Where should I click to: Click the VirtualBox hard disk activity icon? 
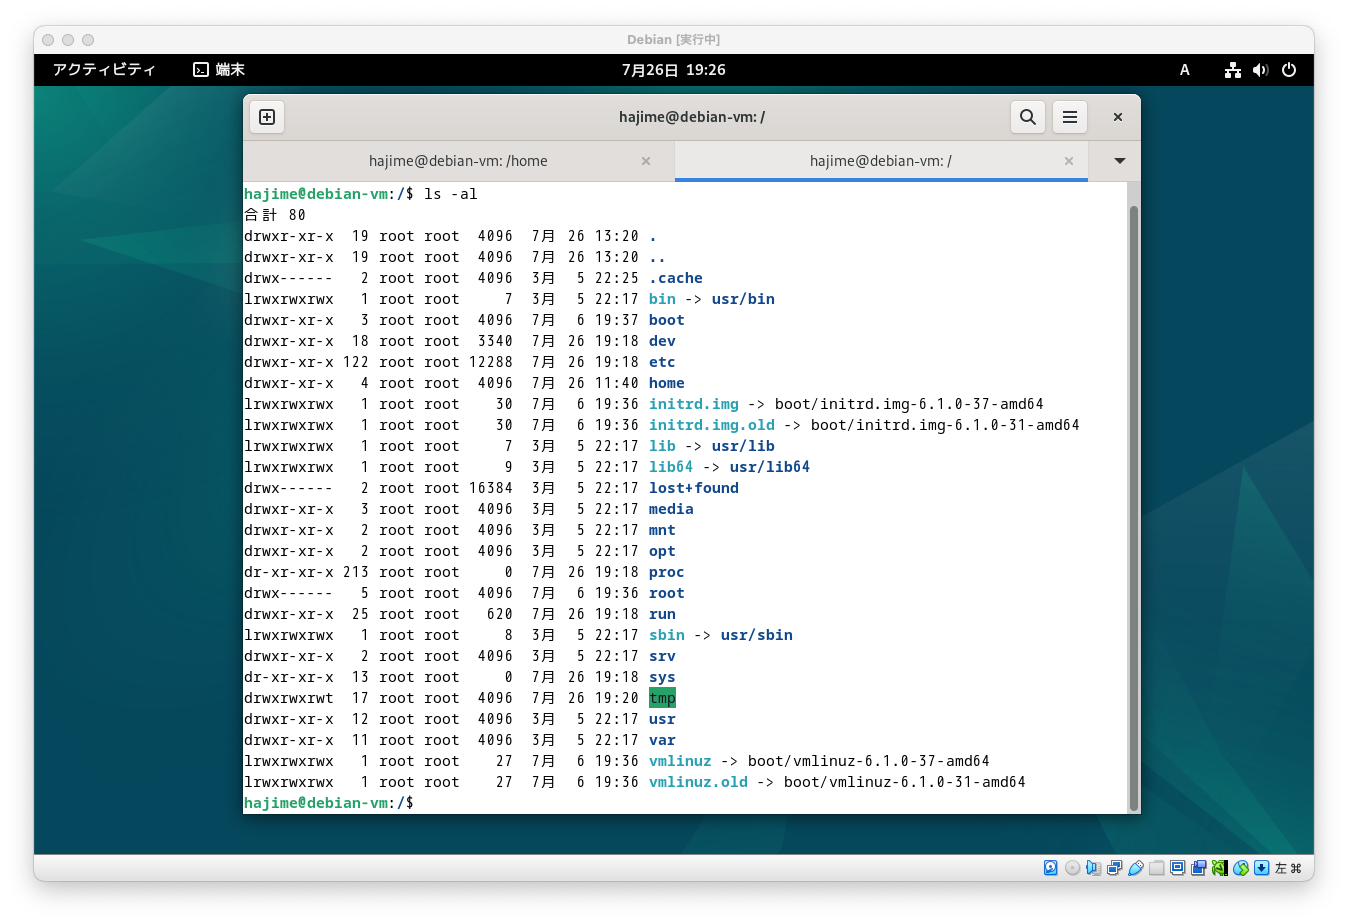tap(1051, 868)
